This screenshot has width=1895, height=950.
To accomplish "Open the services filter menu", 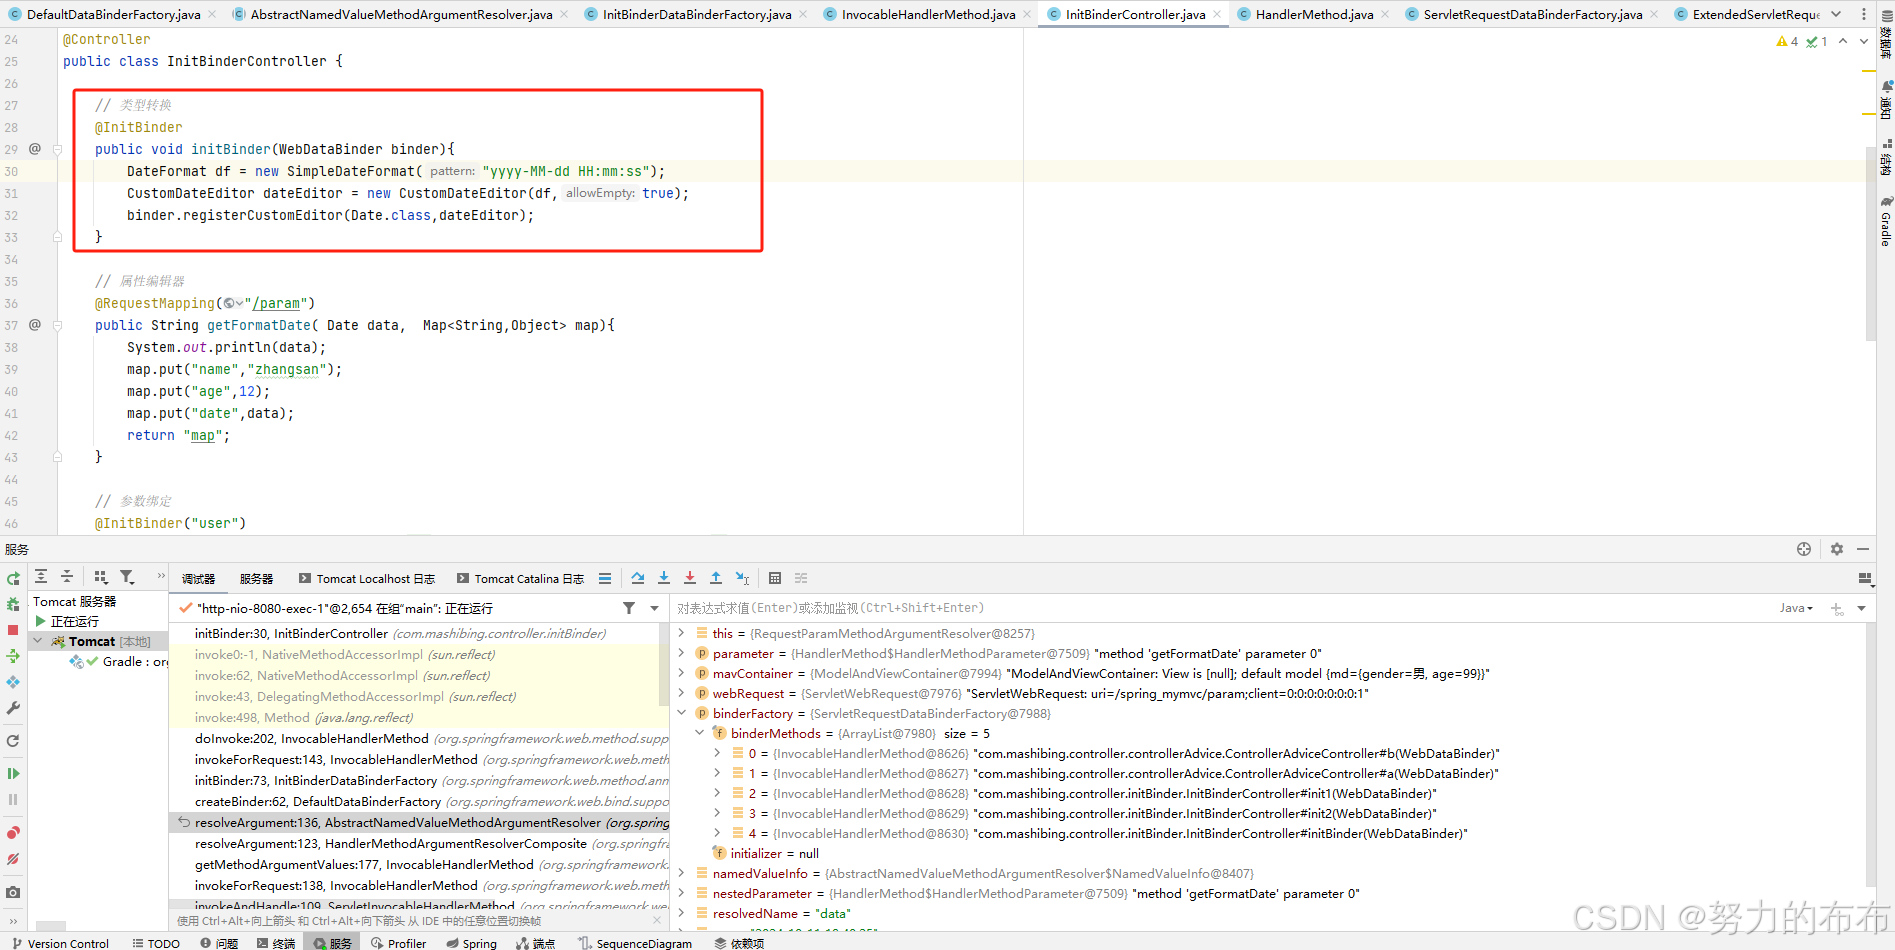I will click(127, 577).
